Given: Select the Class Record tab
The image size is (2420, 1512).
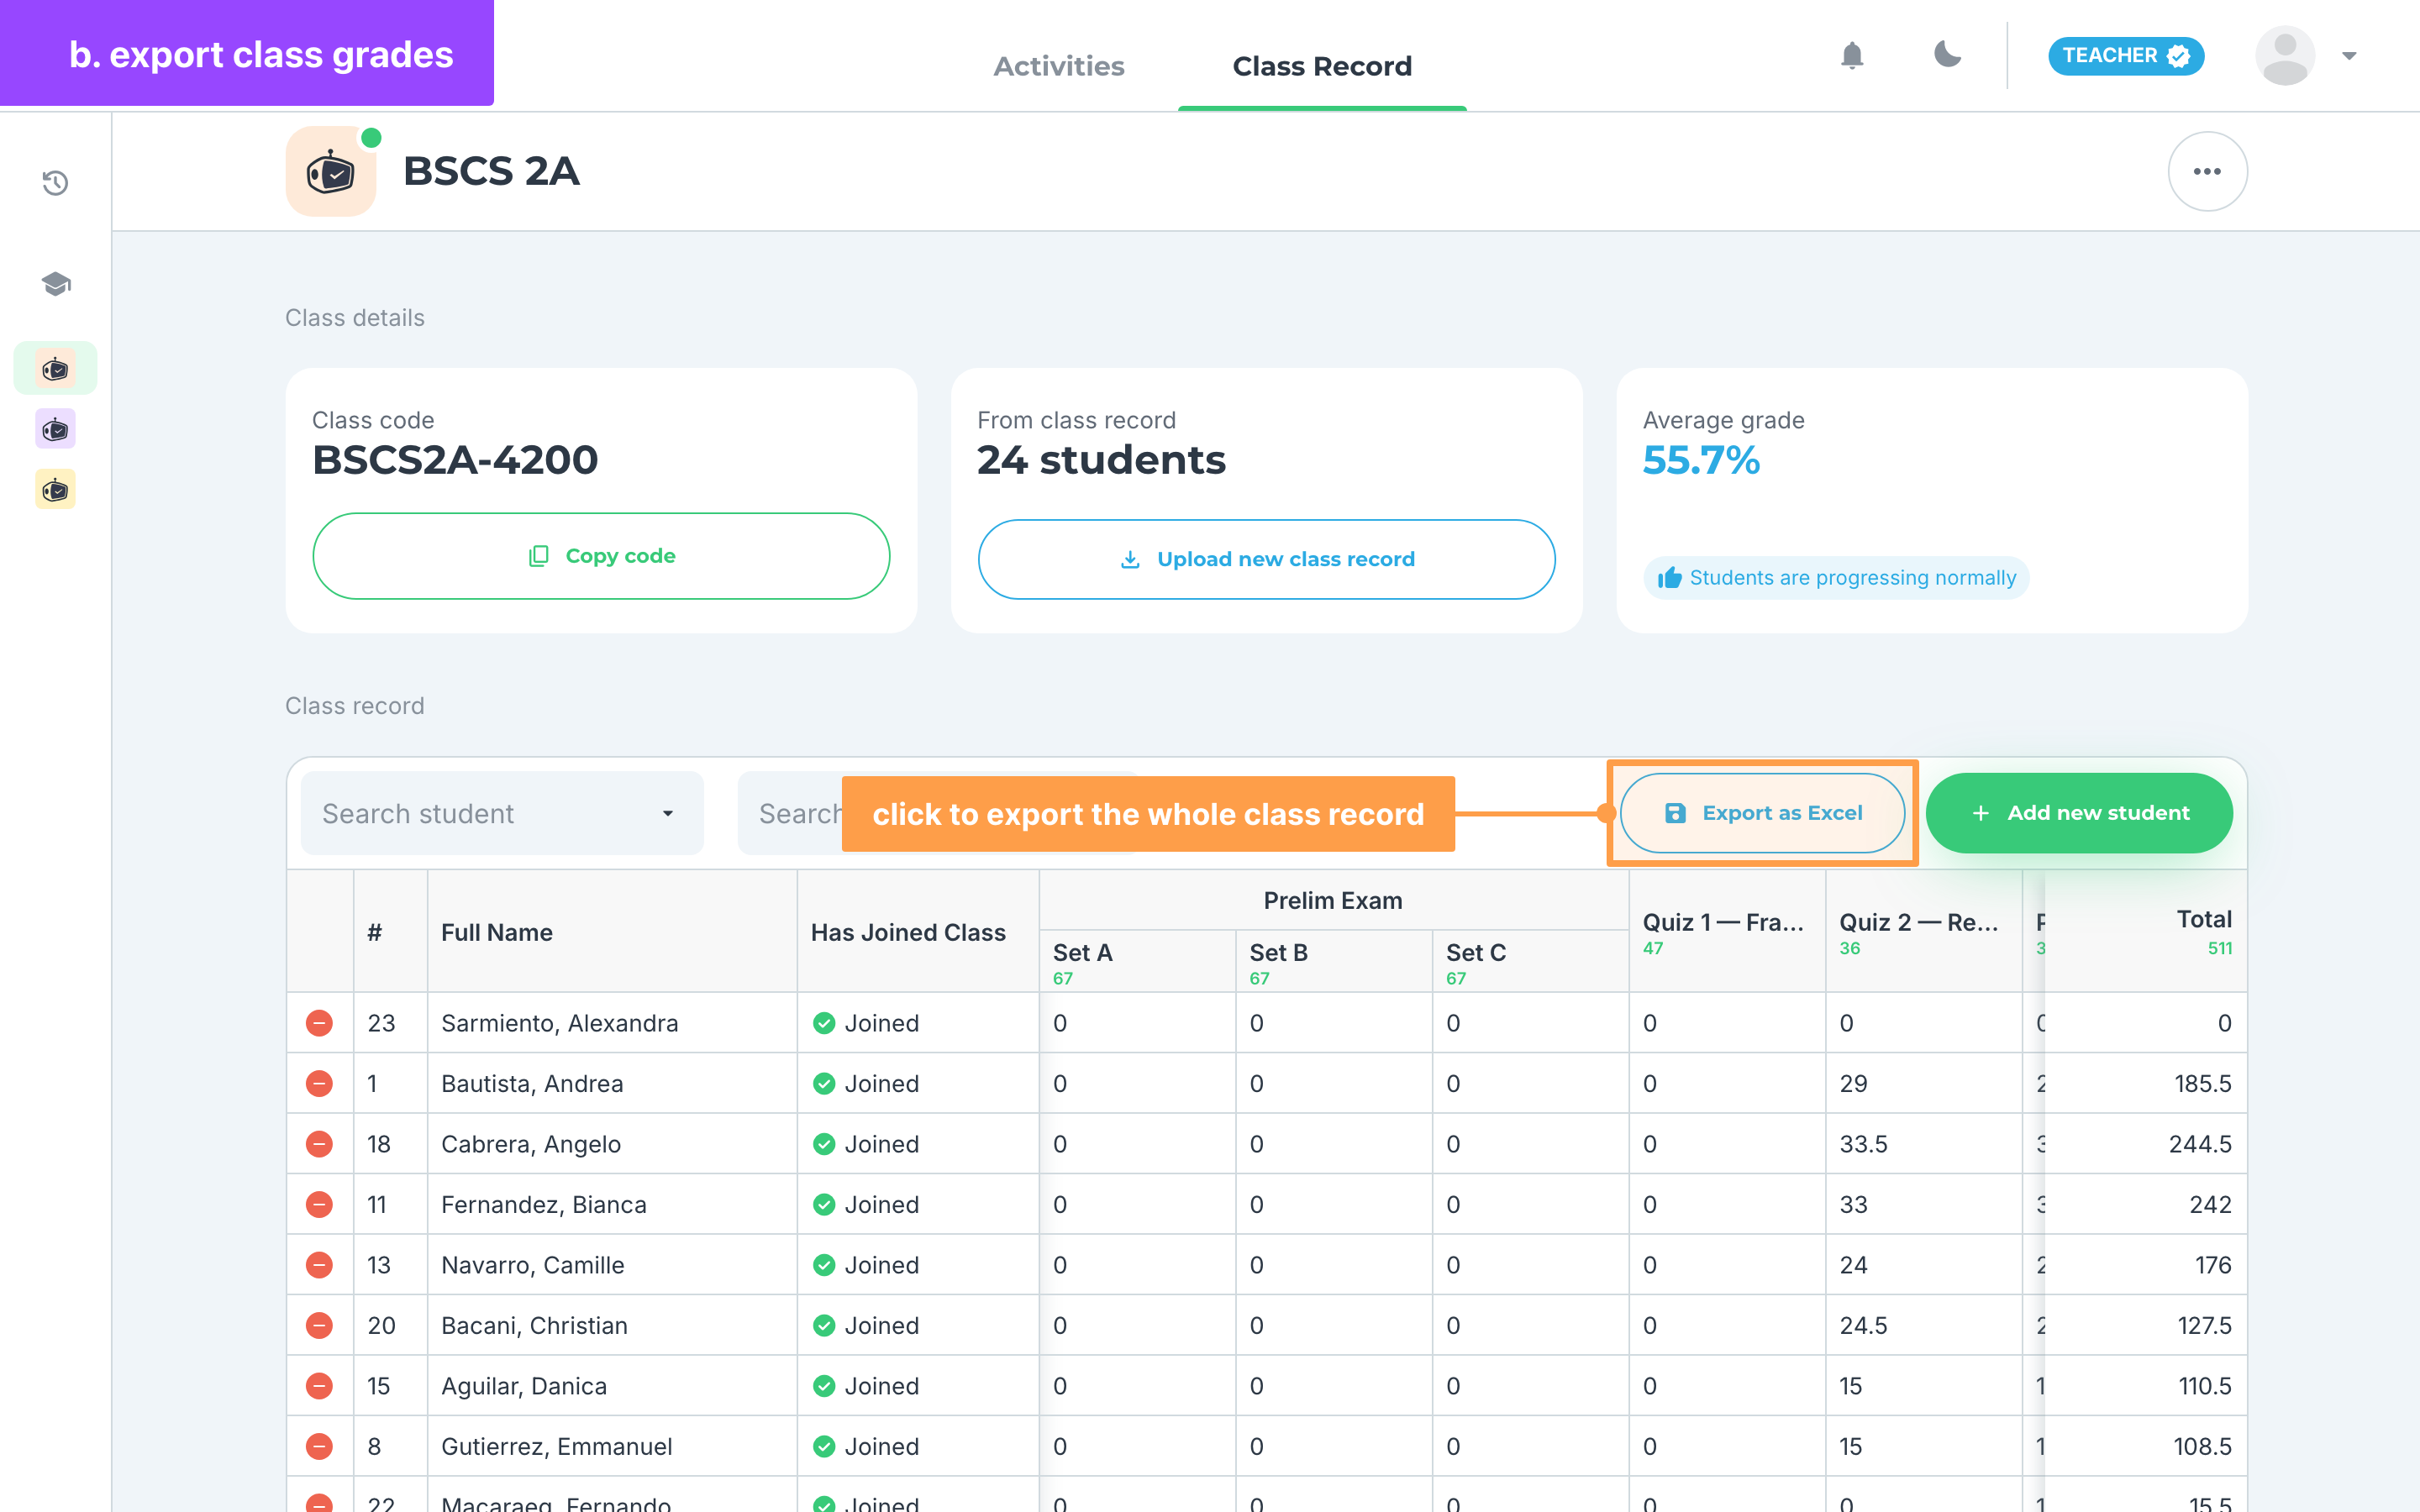Looking at the screenshot, I should pyautogui.click(x=1322, y=66).
